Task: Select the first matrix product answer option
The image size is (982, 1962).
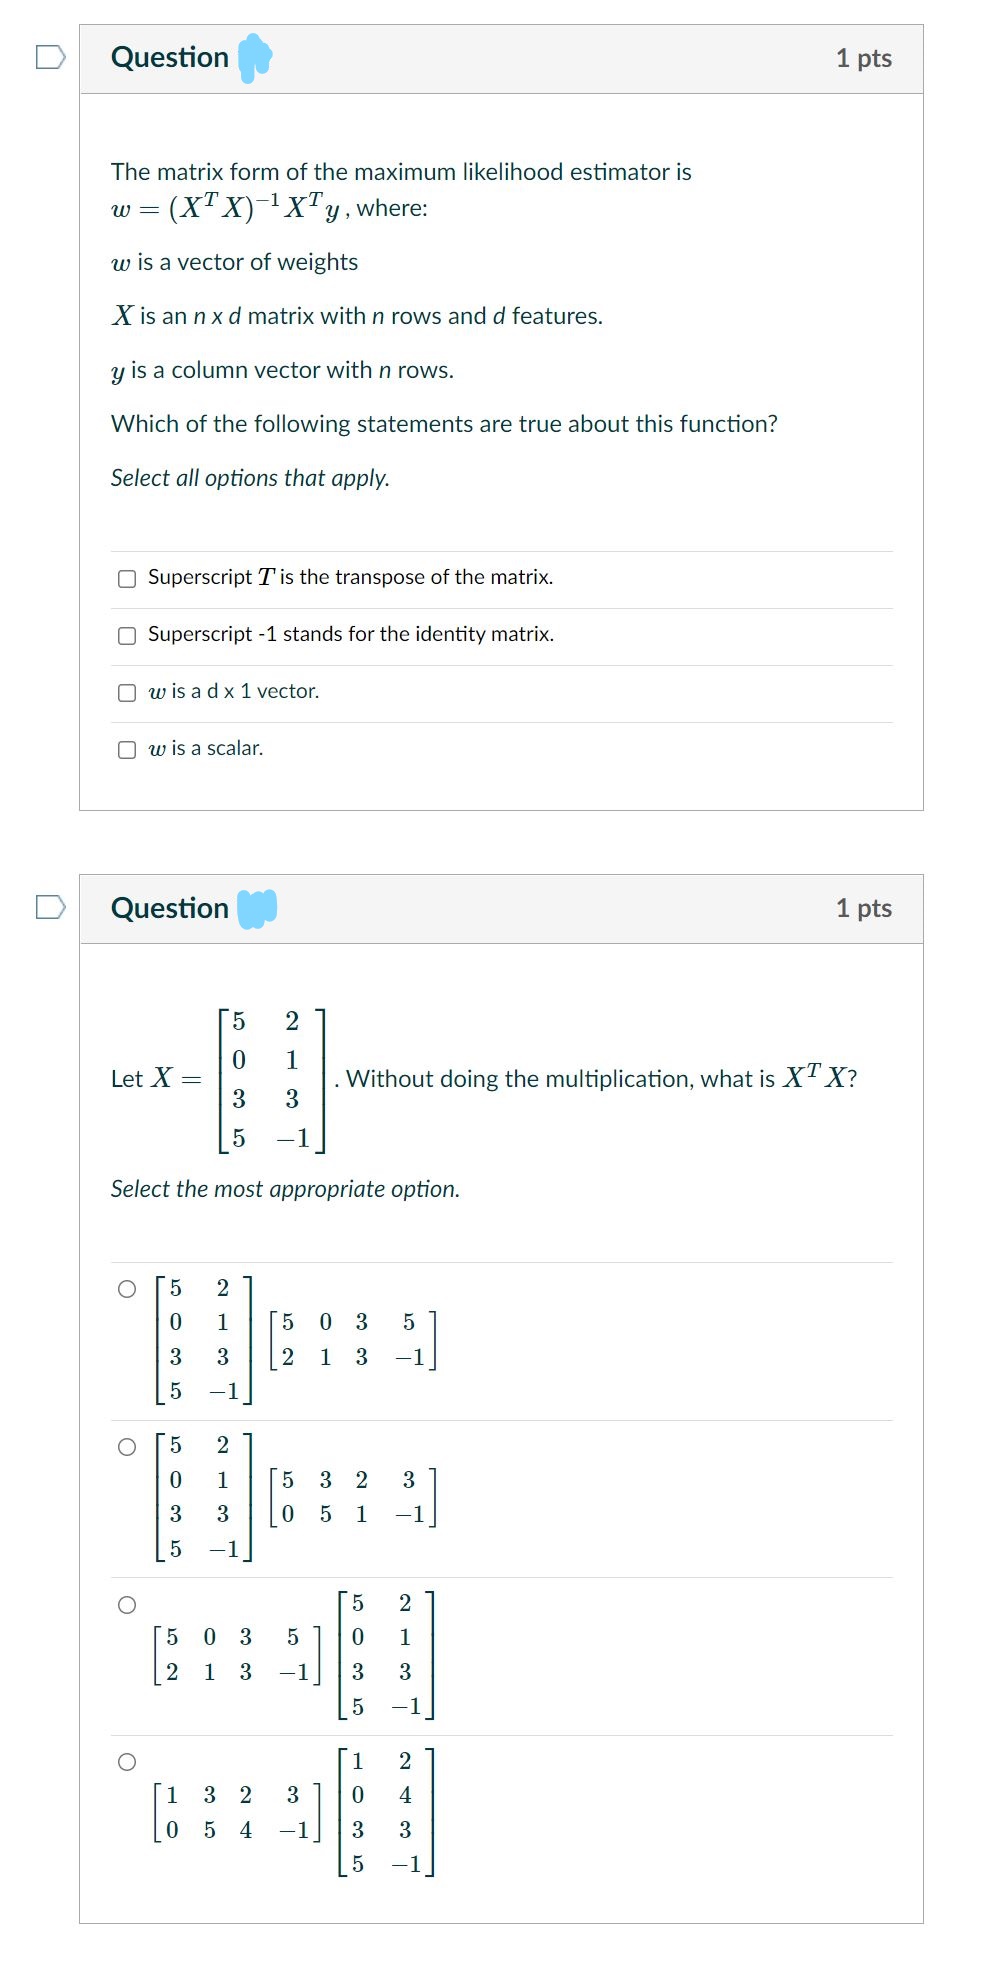Action: point(125,1289)
